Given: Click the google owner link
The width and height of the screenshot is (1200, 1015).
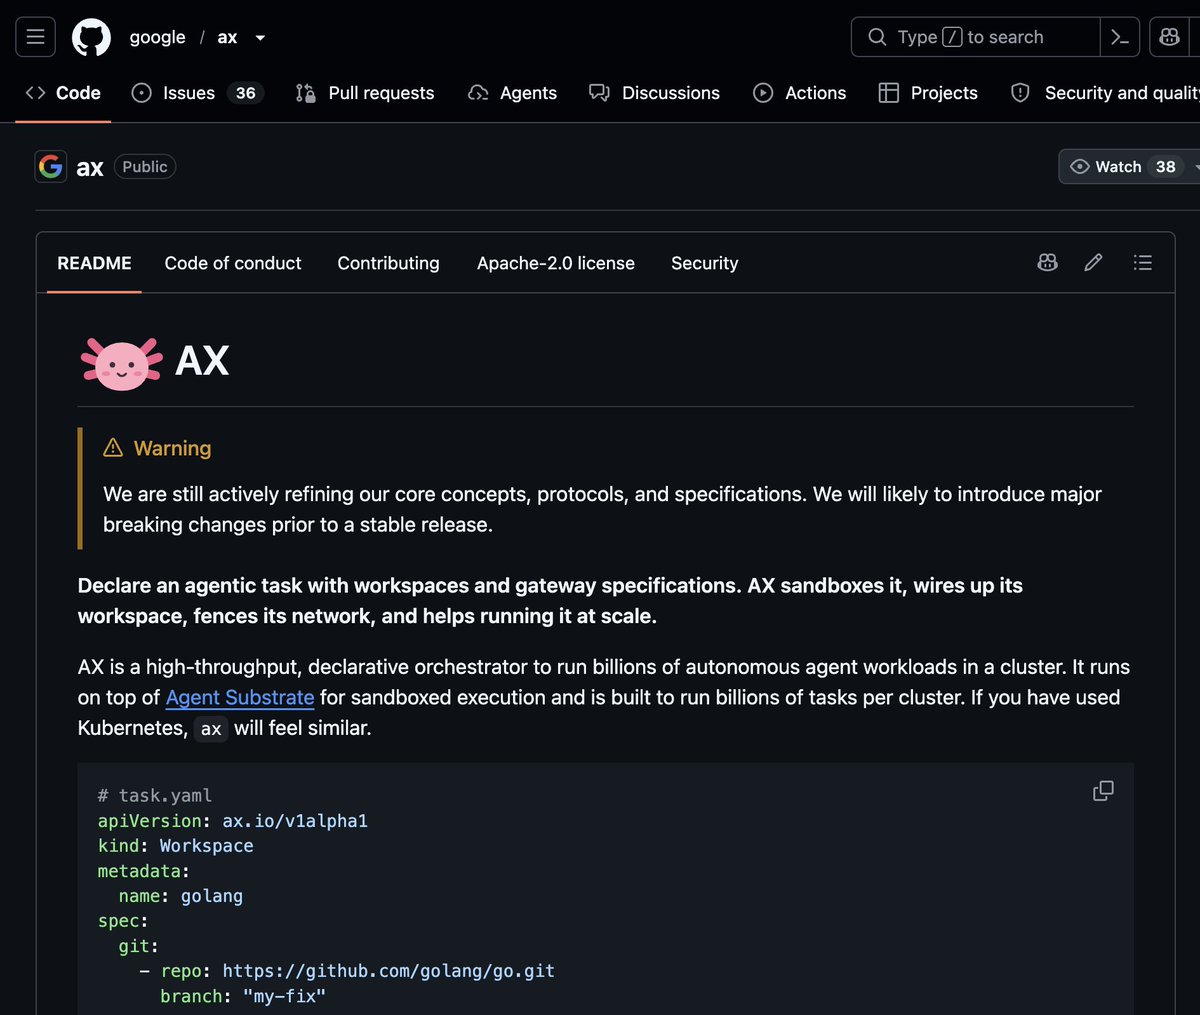Looking at the screenshot, I should point(157,37).
